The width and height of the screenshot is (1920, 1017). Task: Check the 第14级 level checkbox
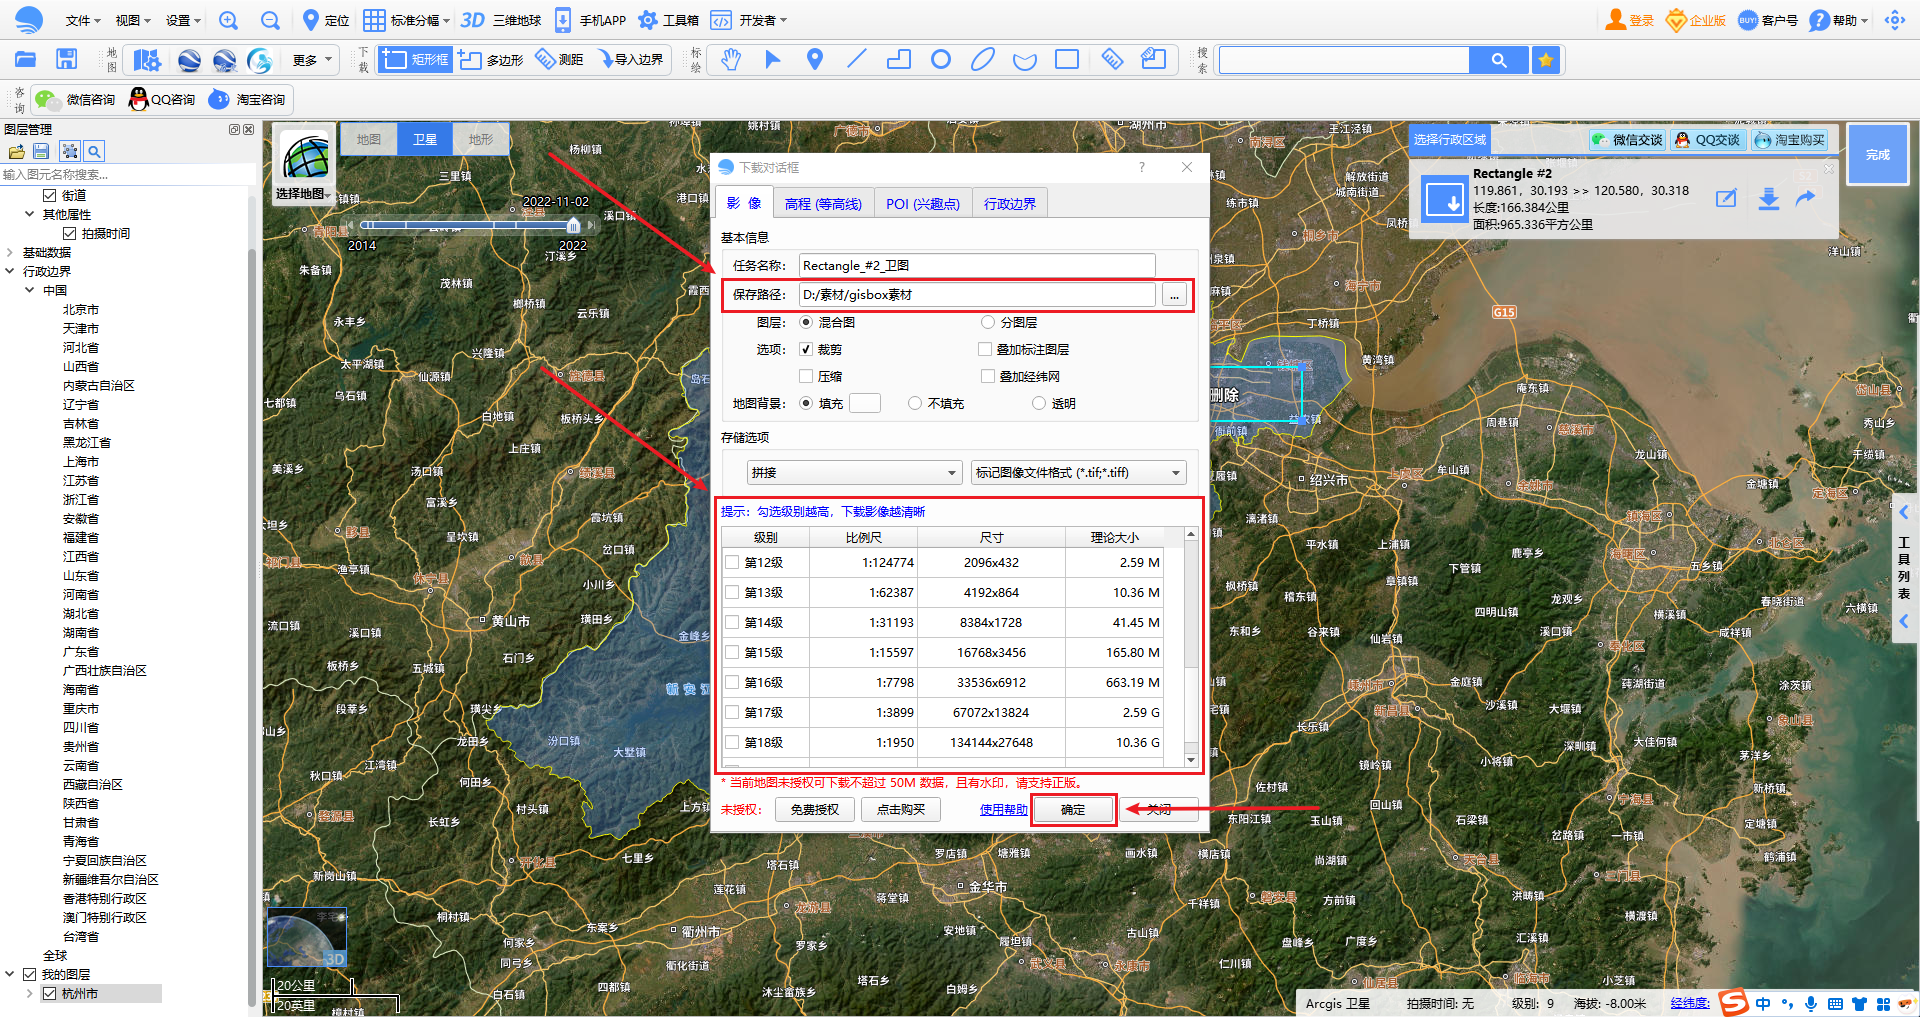[x=732, y=623]
